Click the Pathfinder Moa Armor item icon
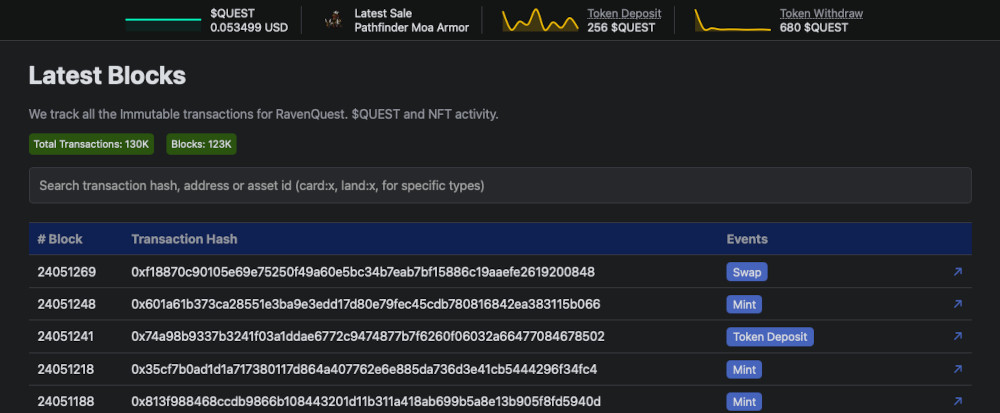 pyautogui.click(x=334, y=21)
